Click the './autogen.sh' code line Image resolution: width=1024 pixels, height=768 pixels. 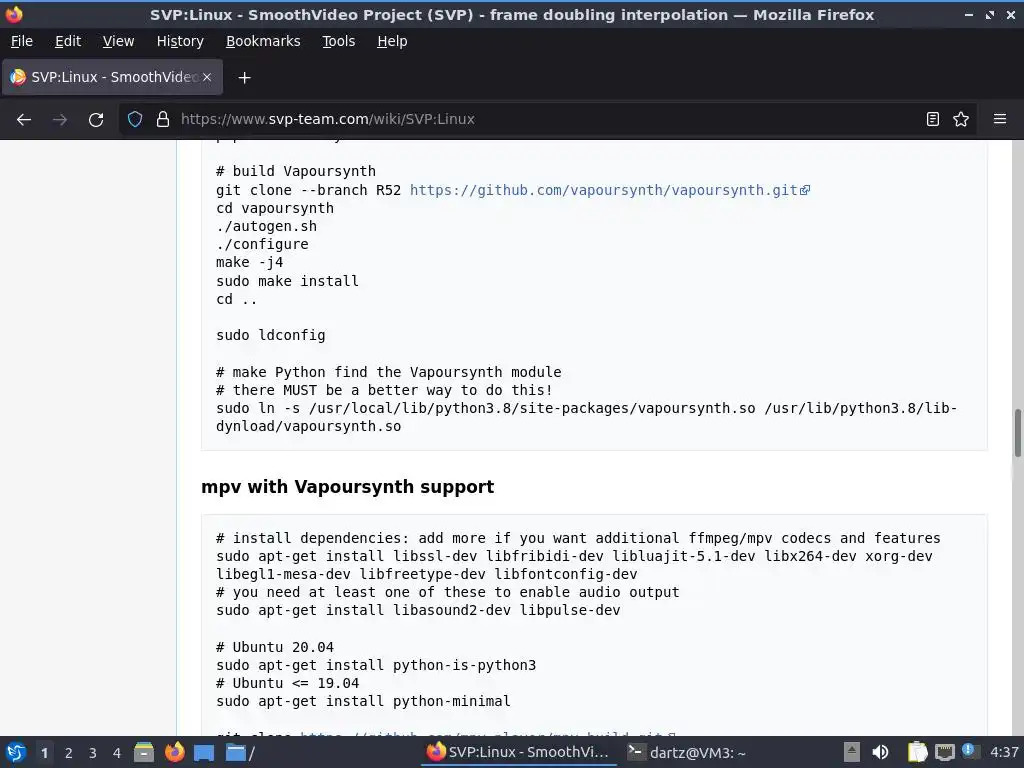point(266,226)
